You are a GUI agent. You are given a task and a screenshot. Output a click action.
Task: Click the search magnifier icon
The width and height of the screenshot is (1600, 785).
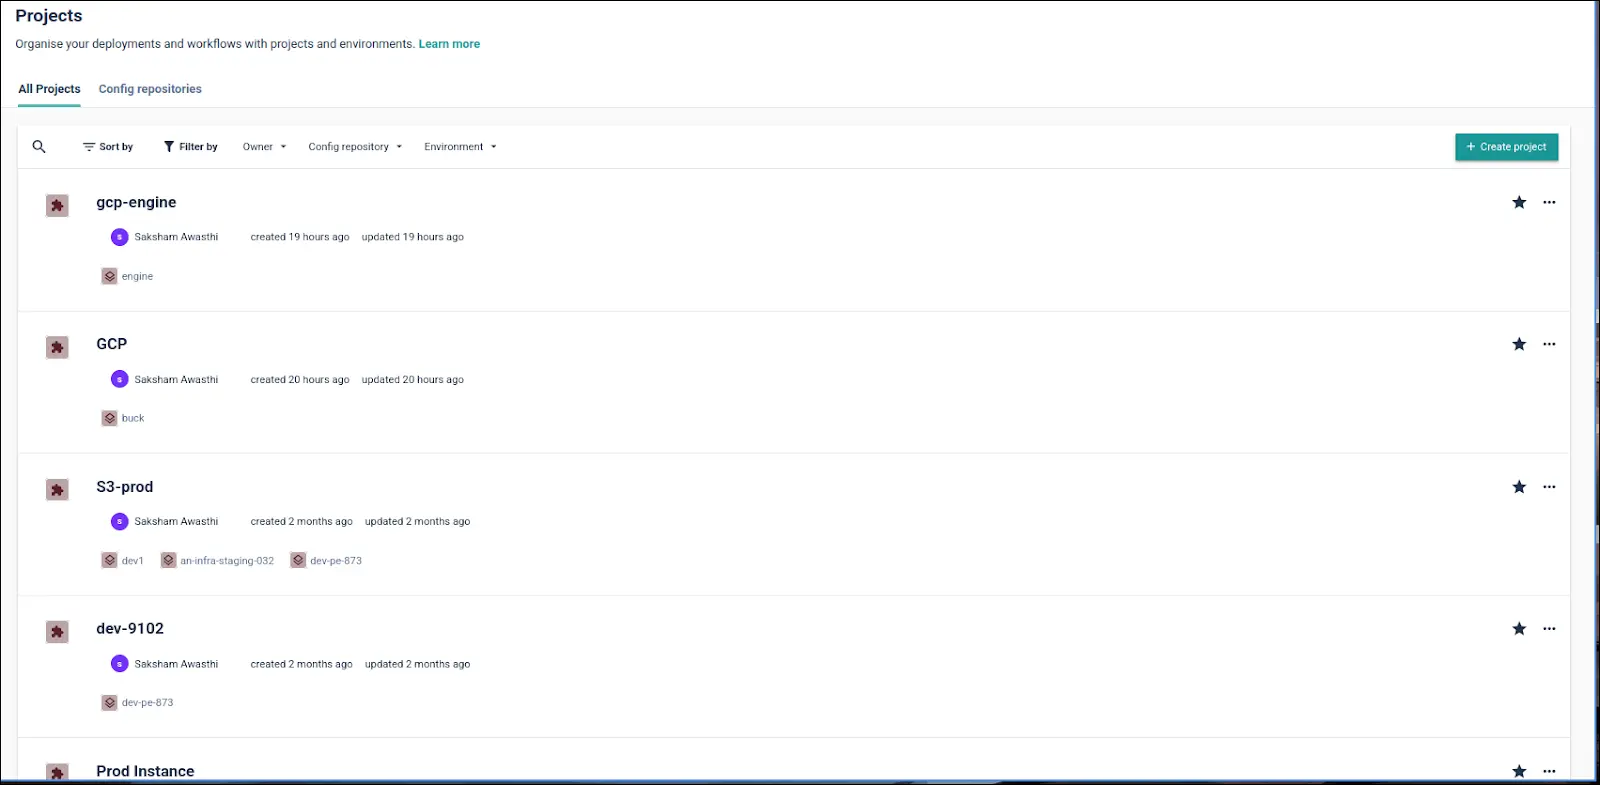(x=39, y=147)
